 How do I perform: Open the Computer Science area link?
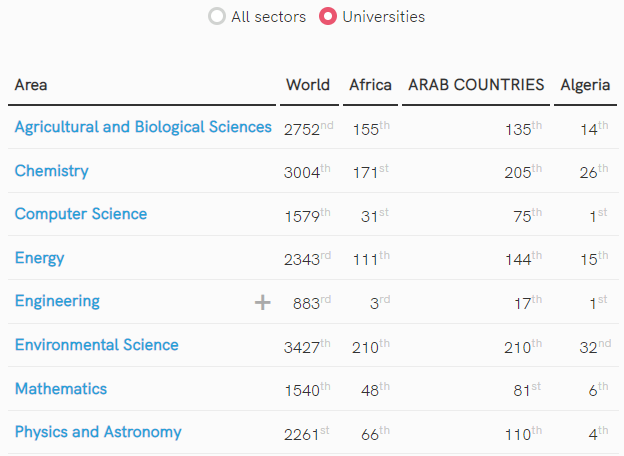pyautogui.click(x=80, y=214)
